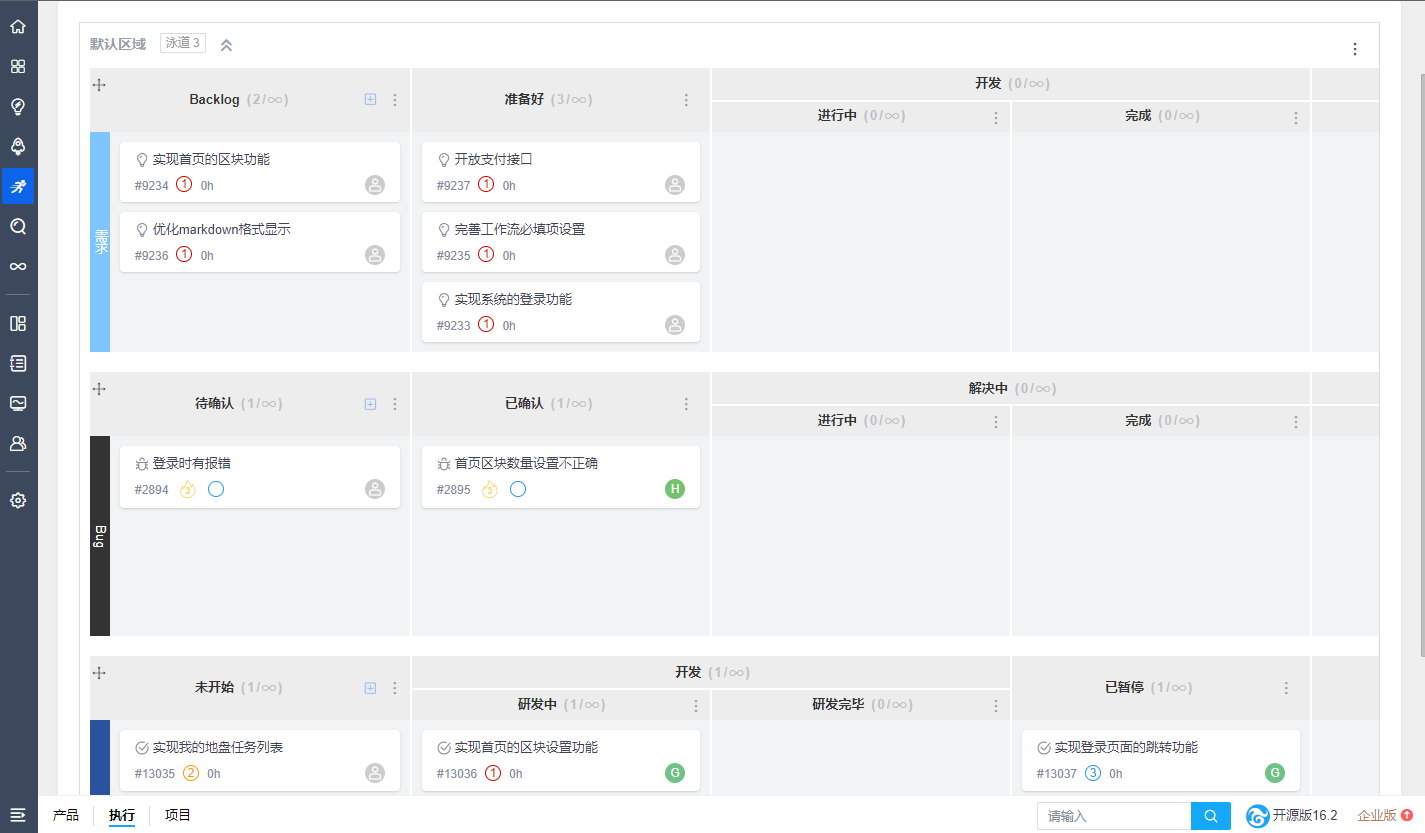This screenshot has height=833, width=1425.
Task: Open the lightbulb product icon in sidebar
Action: tap(18, 106)
